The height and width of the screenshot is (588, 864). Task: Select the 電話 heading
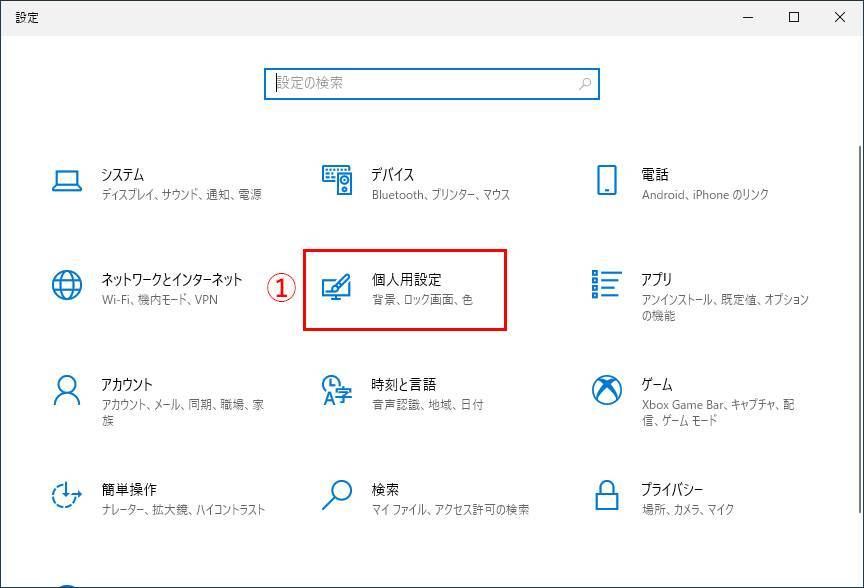click(x=655, y=175)
